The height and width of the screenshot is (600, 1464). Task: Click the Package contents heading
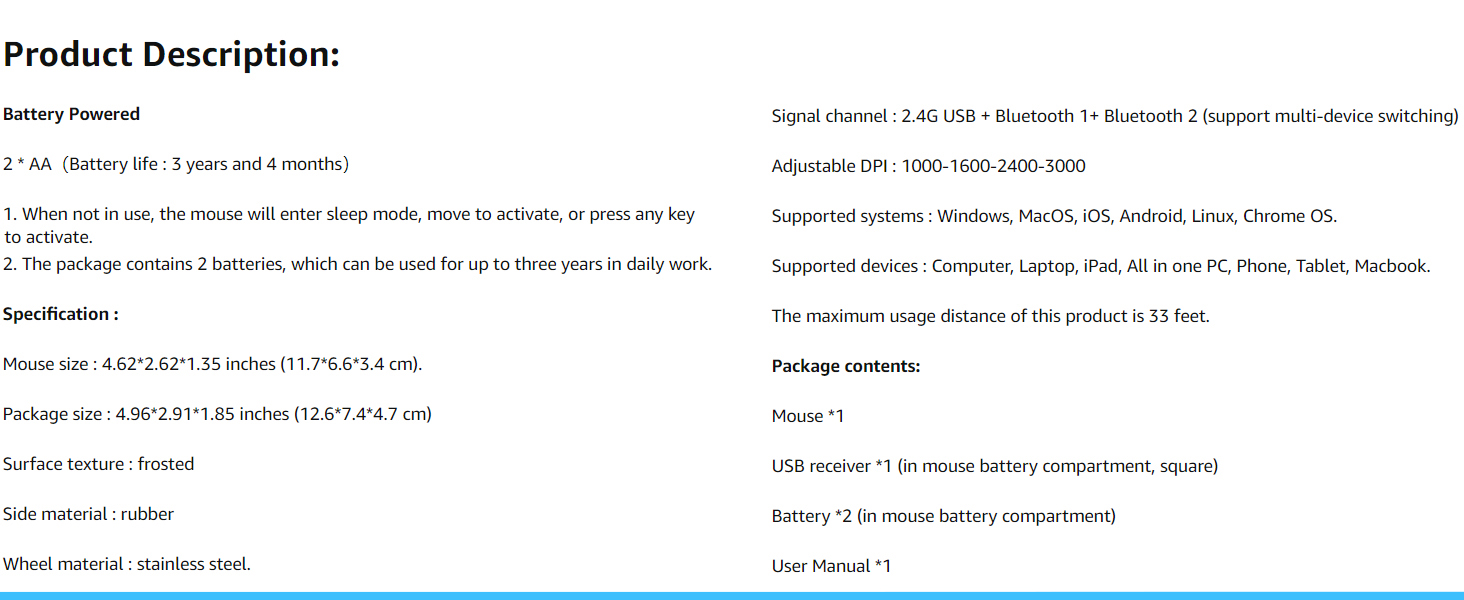click(845, 366)
